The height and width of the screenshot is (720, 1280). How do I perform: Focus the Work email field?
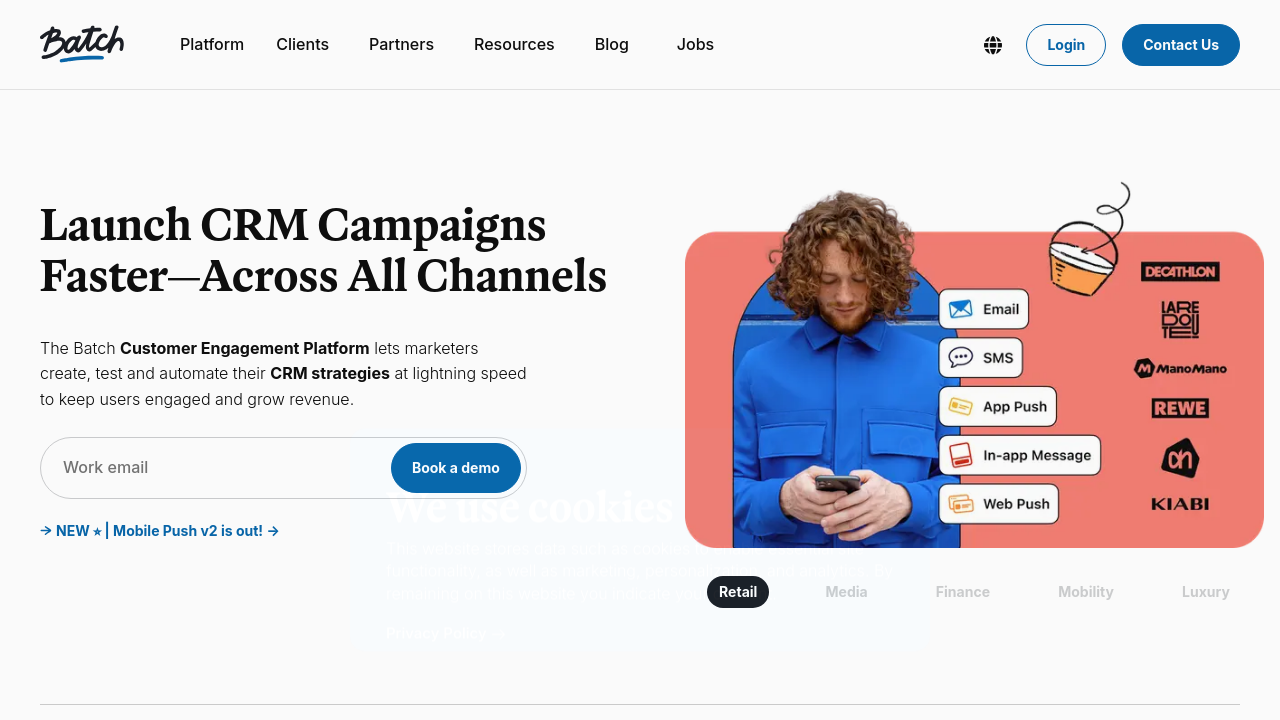[215, 468]
